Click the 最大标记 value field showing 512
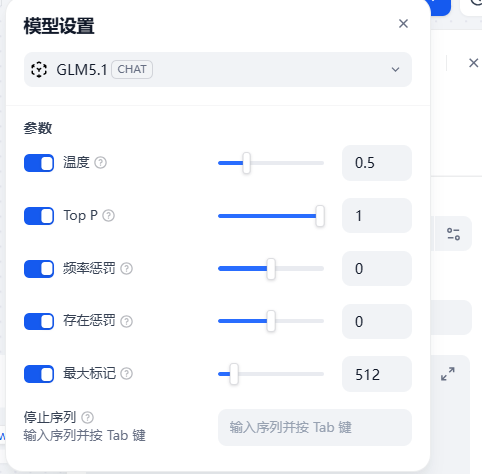The width and height of the screenshot is (482, 474). click(x=377, y=374)
